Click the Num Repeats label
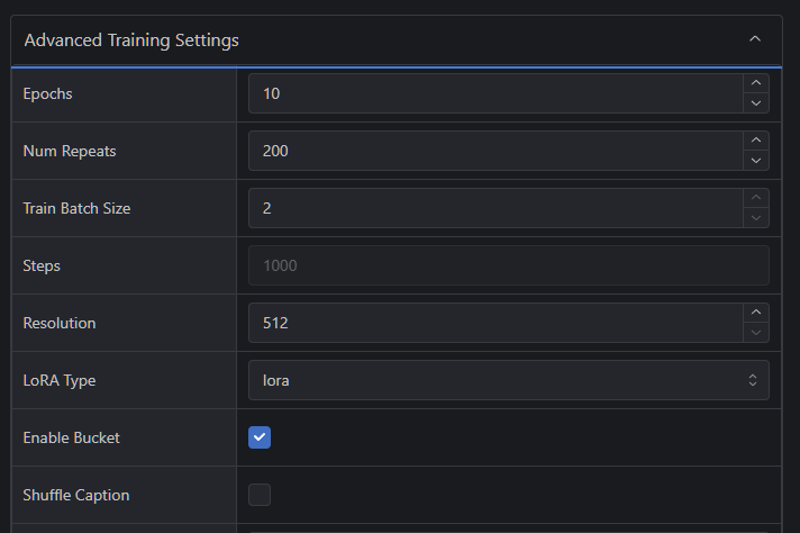800x533 pixels. [x=69, y=151]
